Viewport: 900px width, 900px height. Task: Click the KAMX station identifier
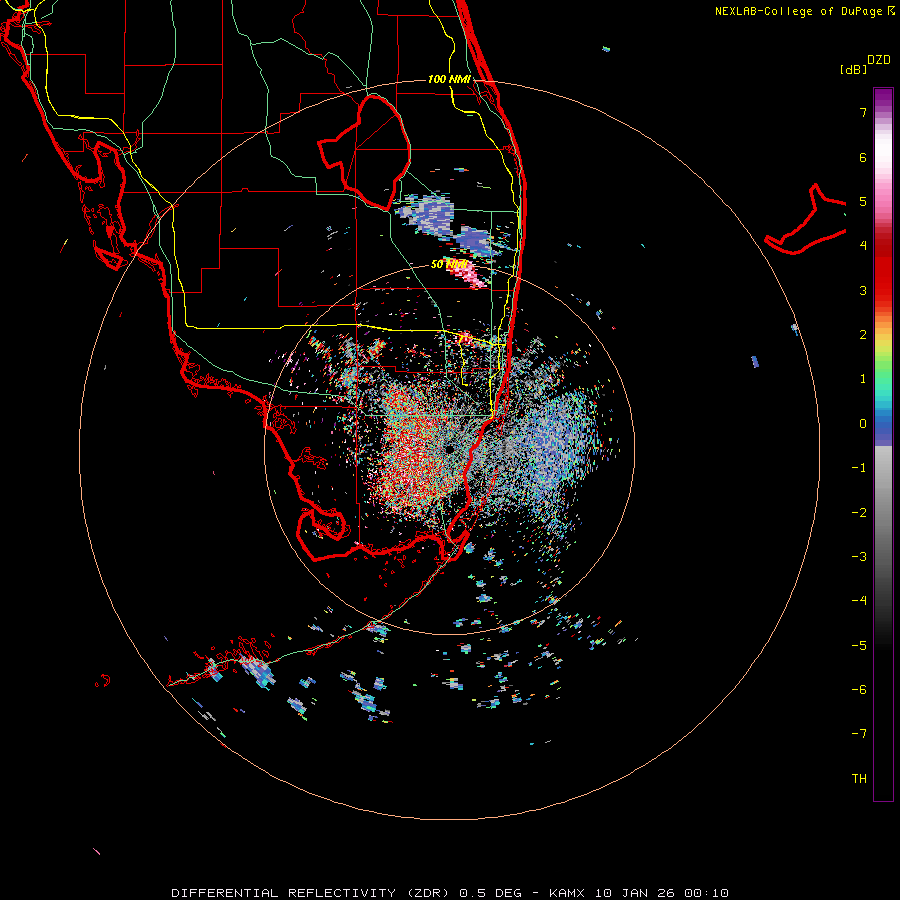pyautogui.click(x=568, y=893)
